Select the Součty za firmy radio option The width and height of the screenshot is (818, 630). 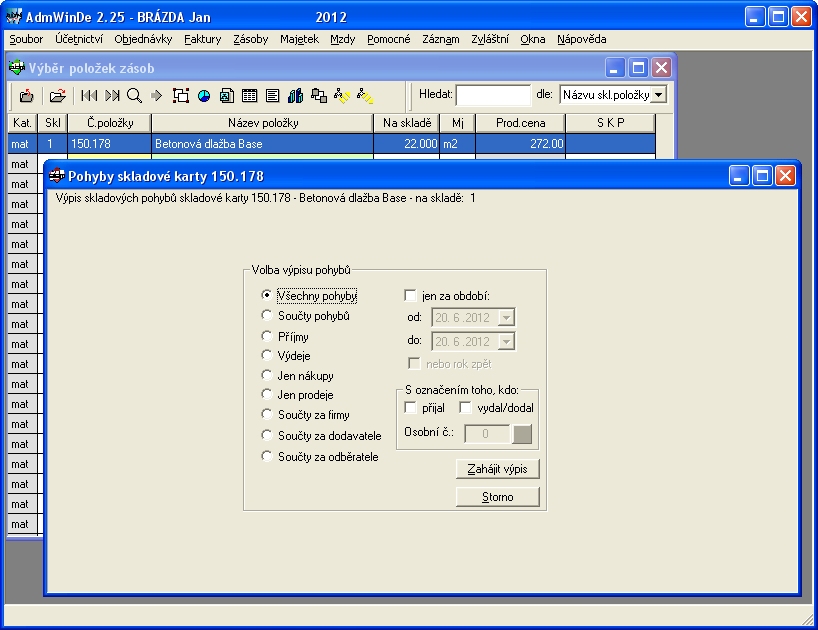coord(267,414)
